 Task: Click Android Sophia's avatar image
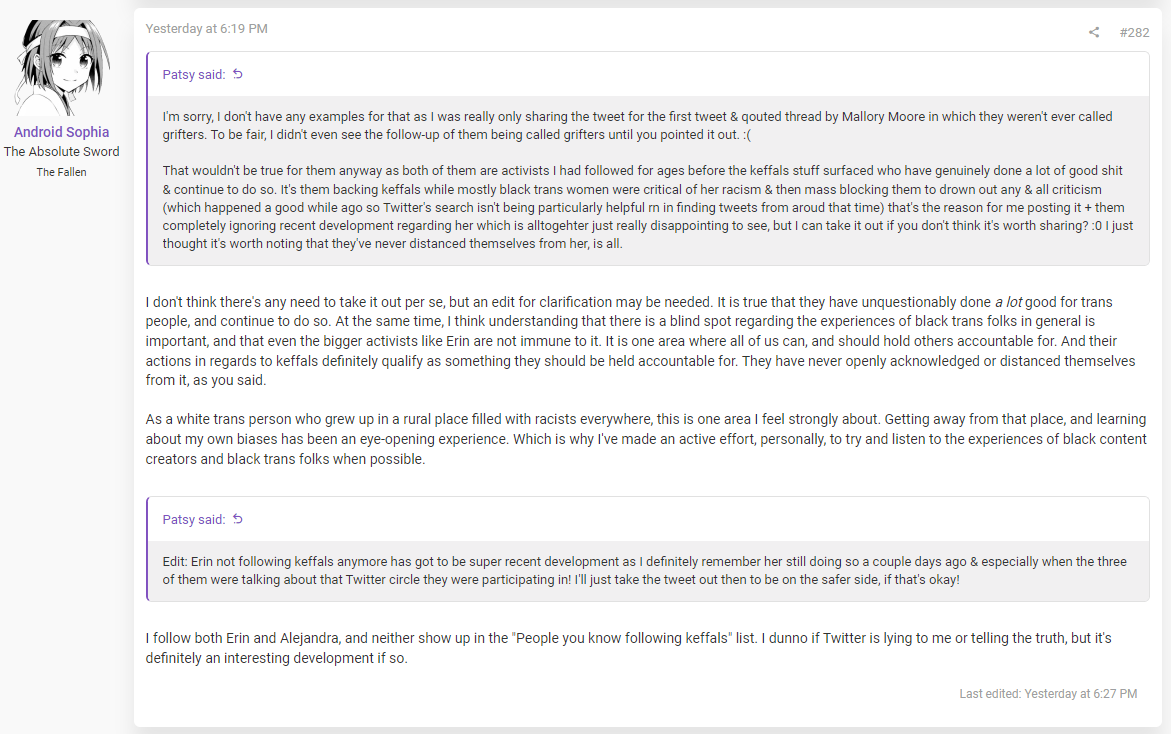[x=62, y=68]
